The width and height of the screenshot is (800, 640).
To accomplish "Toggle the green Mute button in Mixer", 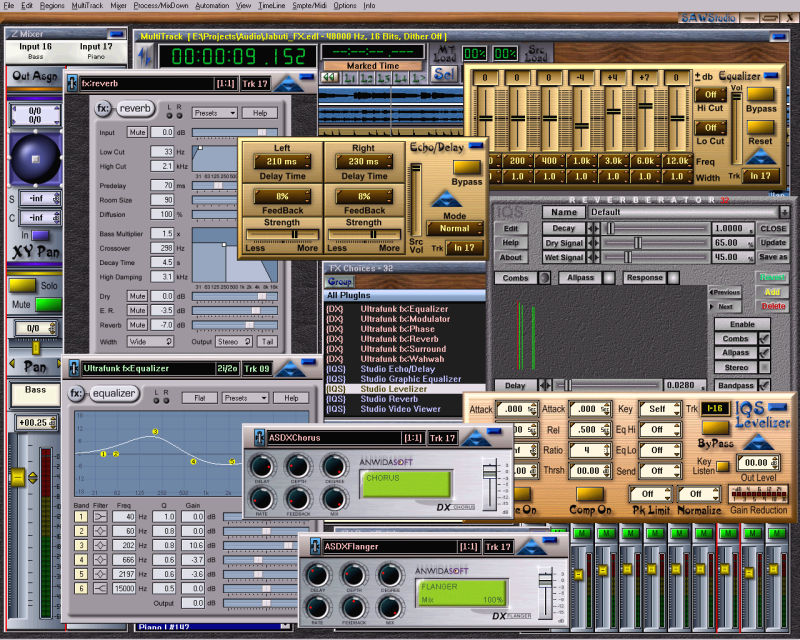I will pos(48,305).
